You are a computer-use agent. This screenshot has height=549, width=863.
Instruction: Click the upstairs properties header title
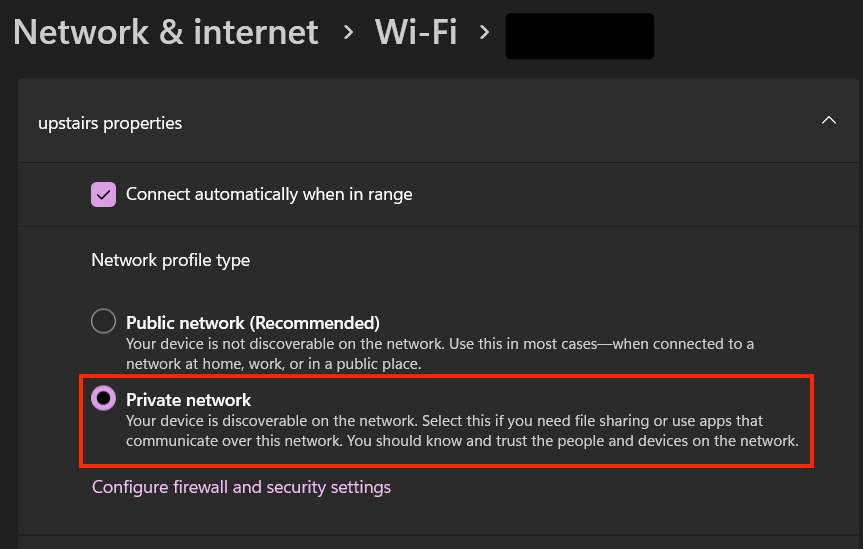110,123
